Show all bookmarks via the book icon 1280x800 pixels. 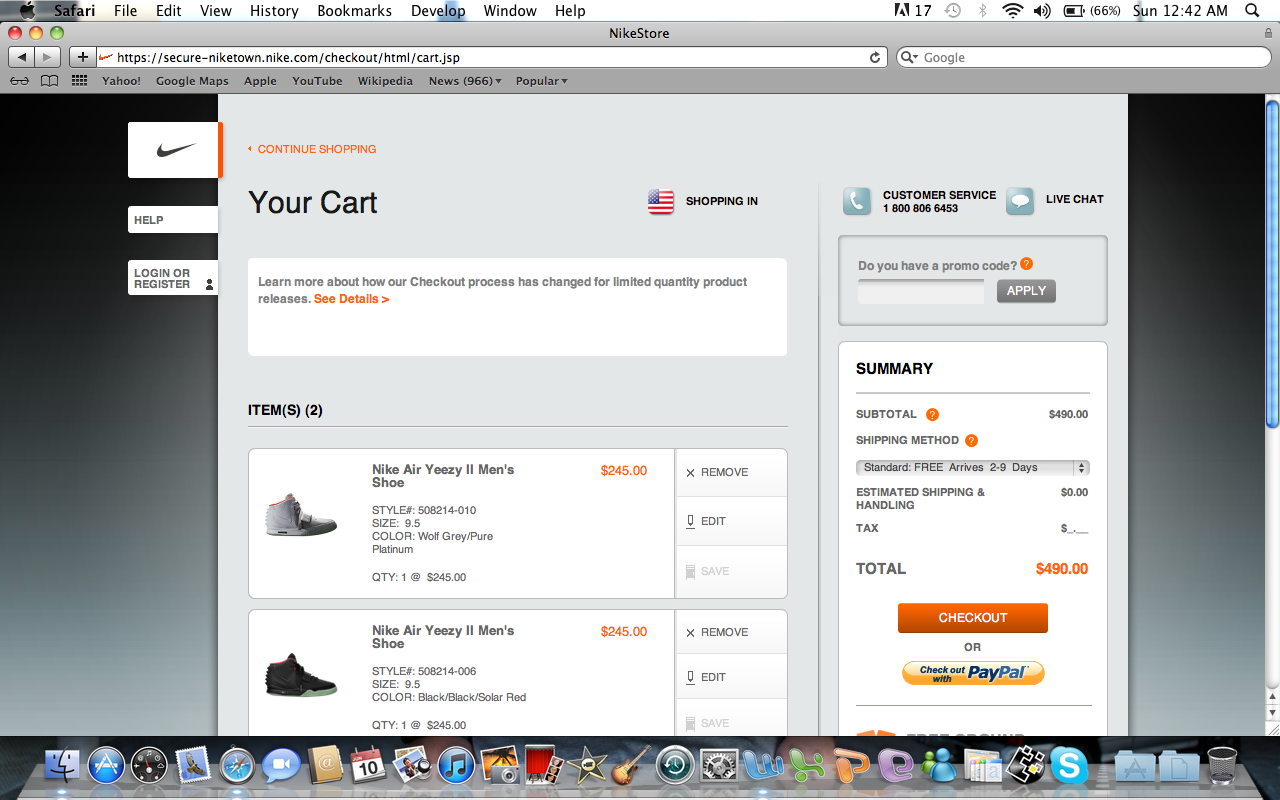tap(49, 81)
